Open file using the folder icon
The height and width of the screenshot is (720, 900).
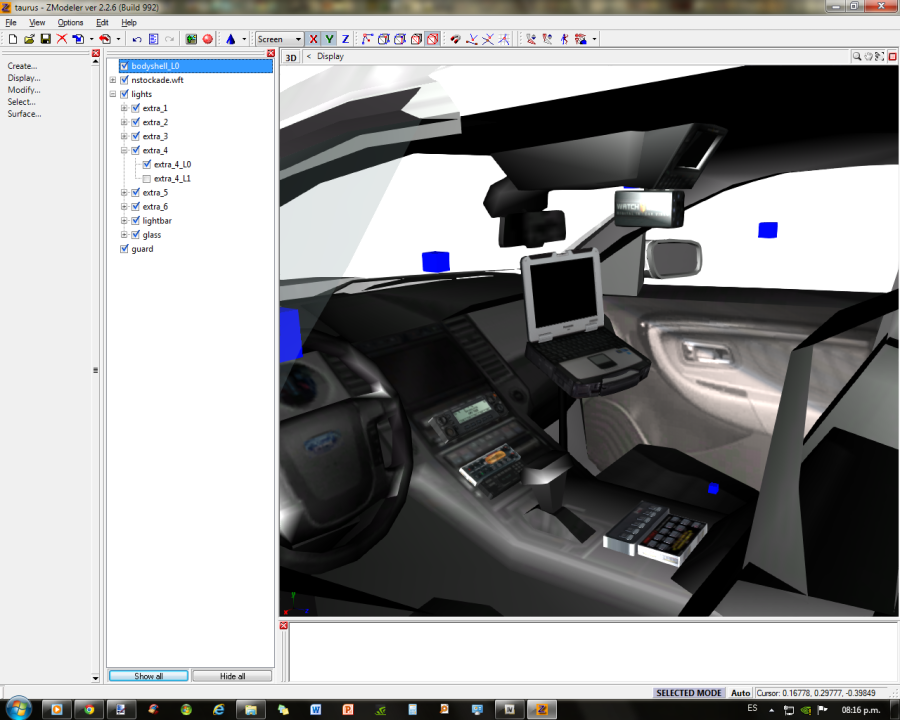click(x=29, y=39)
